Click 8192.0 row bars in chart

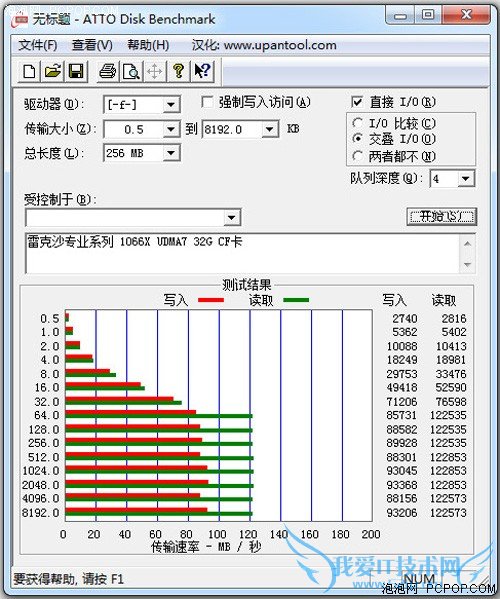tap(159, 512)
